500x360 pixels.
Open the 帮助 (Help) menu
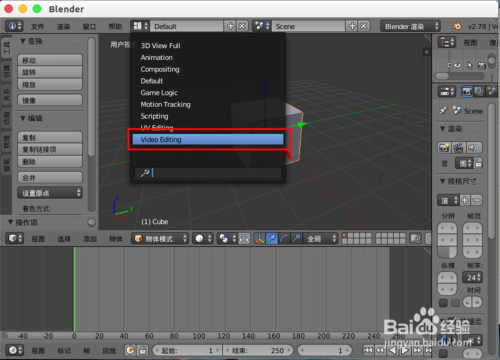coord(115,26)
